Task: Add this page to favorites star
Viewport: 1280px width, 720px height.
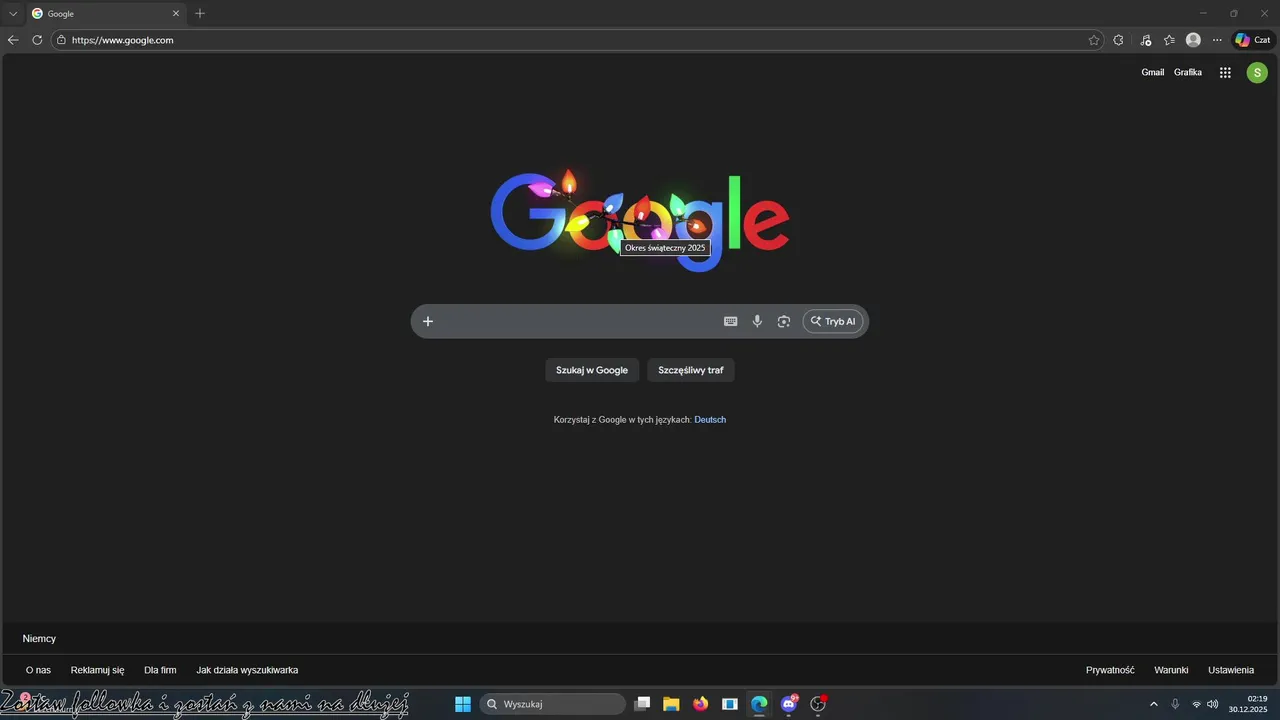Action: 1094,40
